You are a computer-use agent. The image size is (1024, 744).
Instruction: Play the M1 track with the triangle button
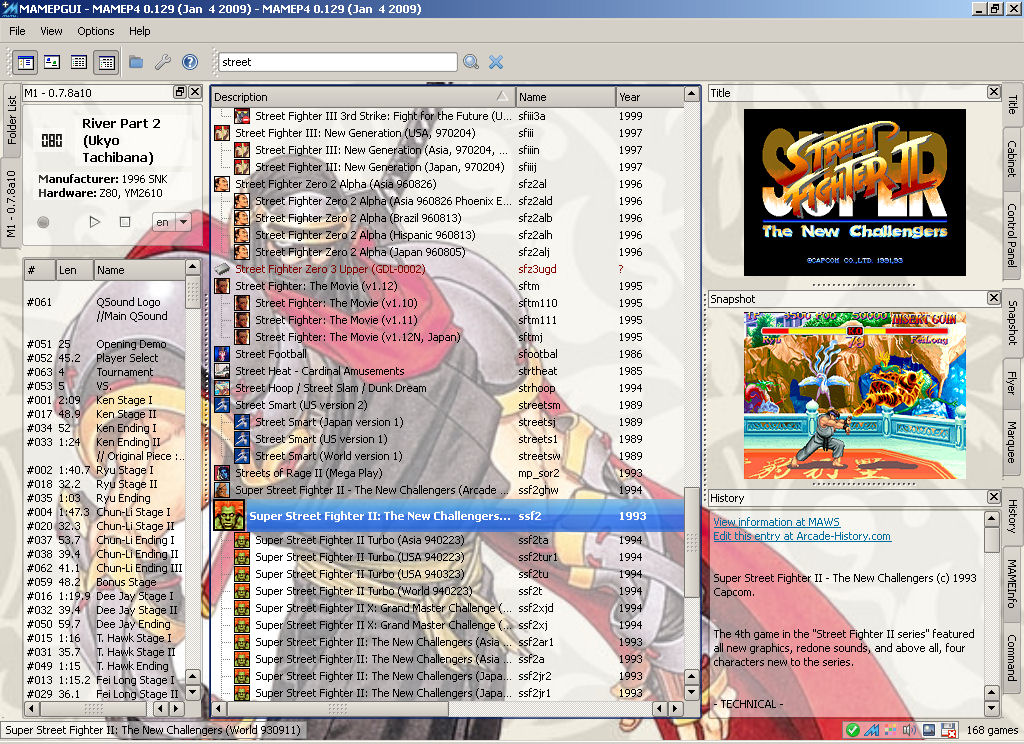[95, 222]
